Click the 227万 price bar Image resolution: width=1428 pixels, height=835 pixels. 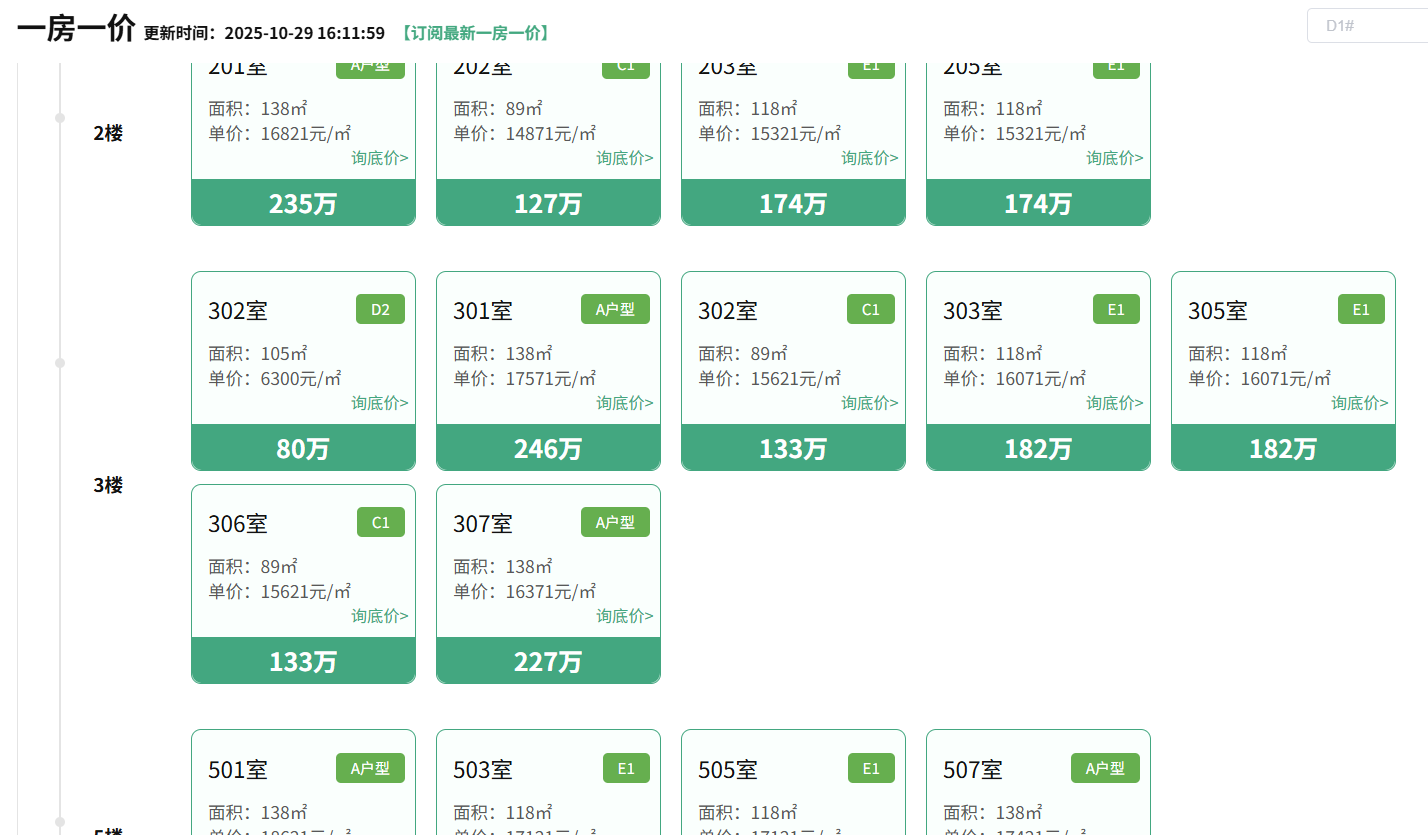click(548, 661)
